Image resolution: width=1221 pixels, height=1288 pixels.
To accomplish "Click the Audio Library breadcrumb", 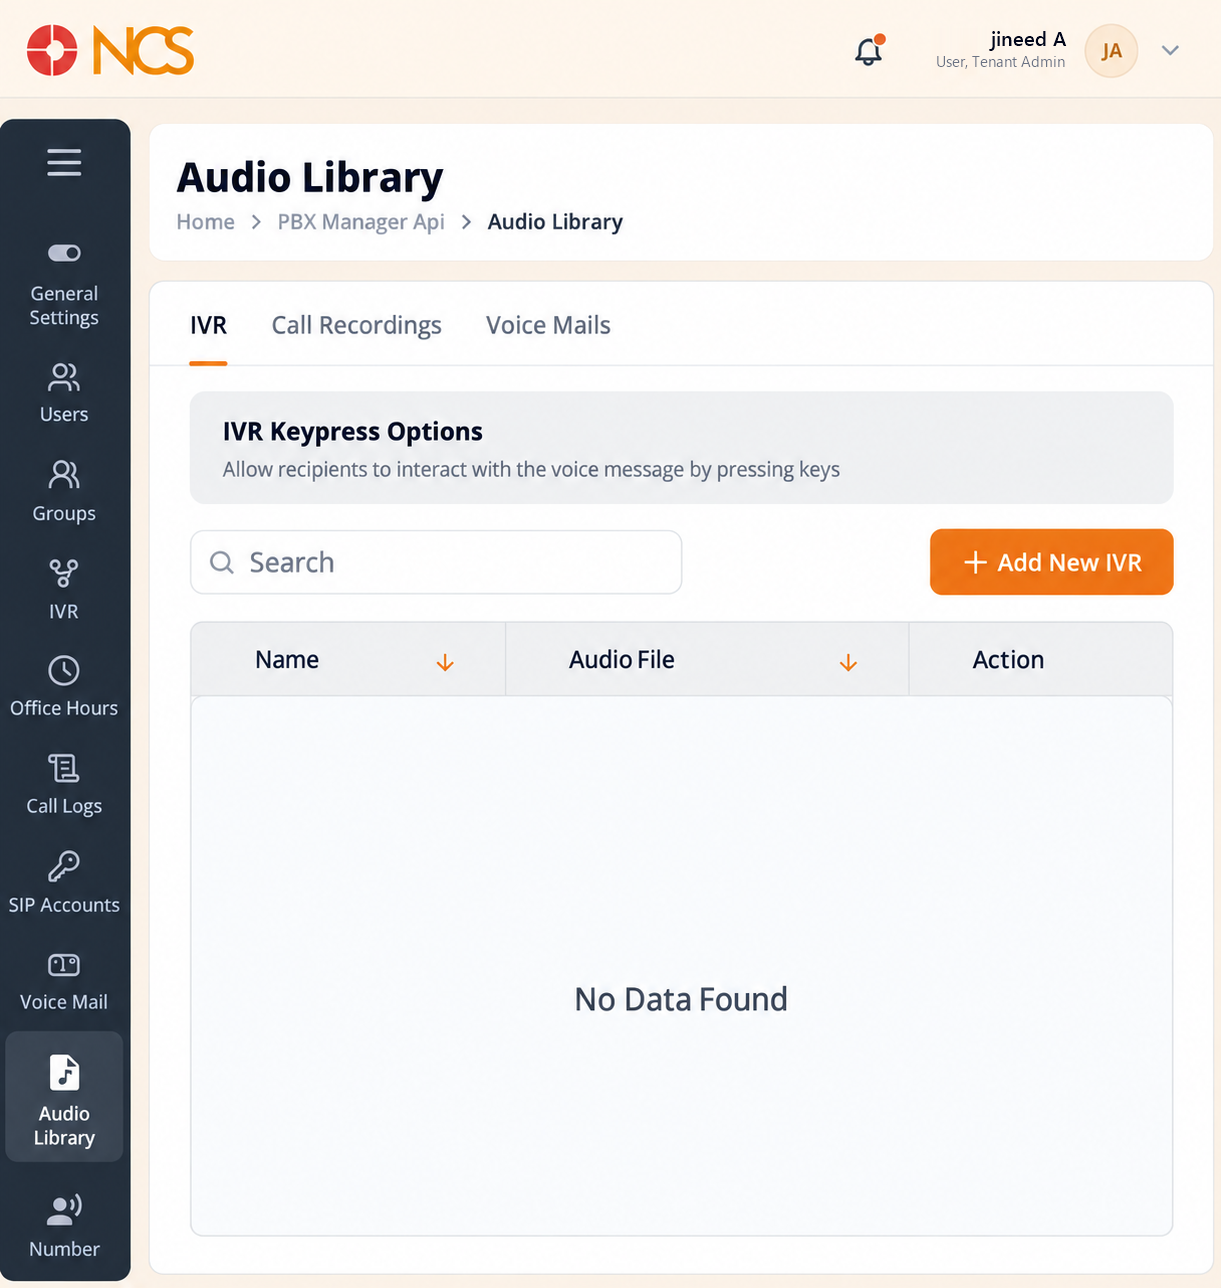I will (x=555, y=222).
